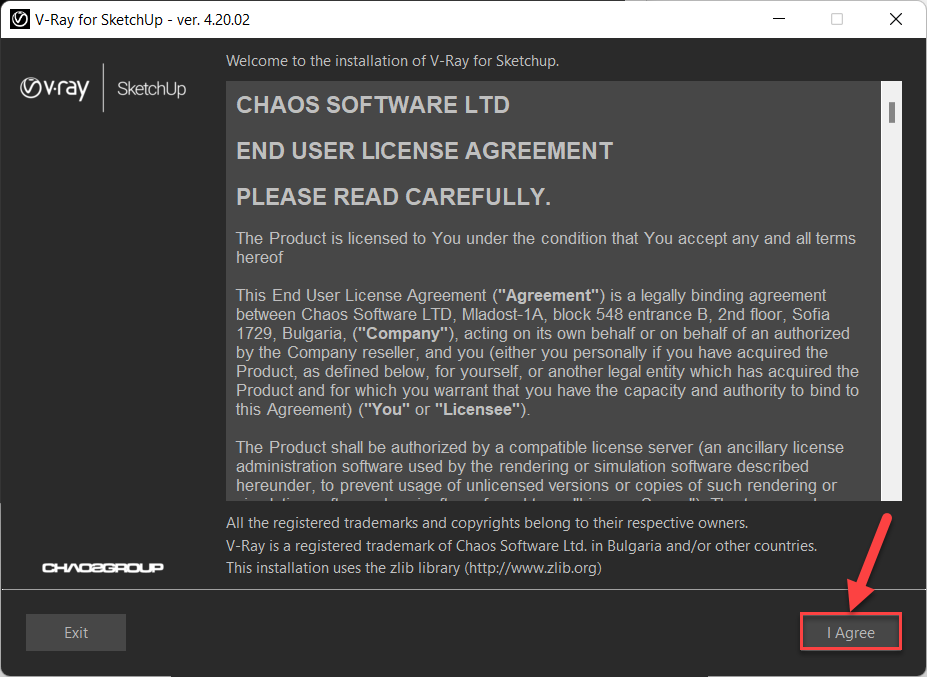Click the Exit button
927x677 pixels.
coord(76,632)
